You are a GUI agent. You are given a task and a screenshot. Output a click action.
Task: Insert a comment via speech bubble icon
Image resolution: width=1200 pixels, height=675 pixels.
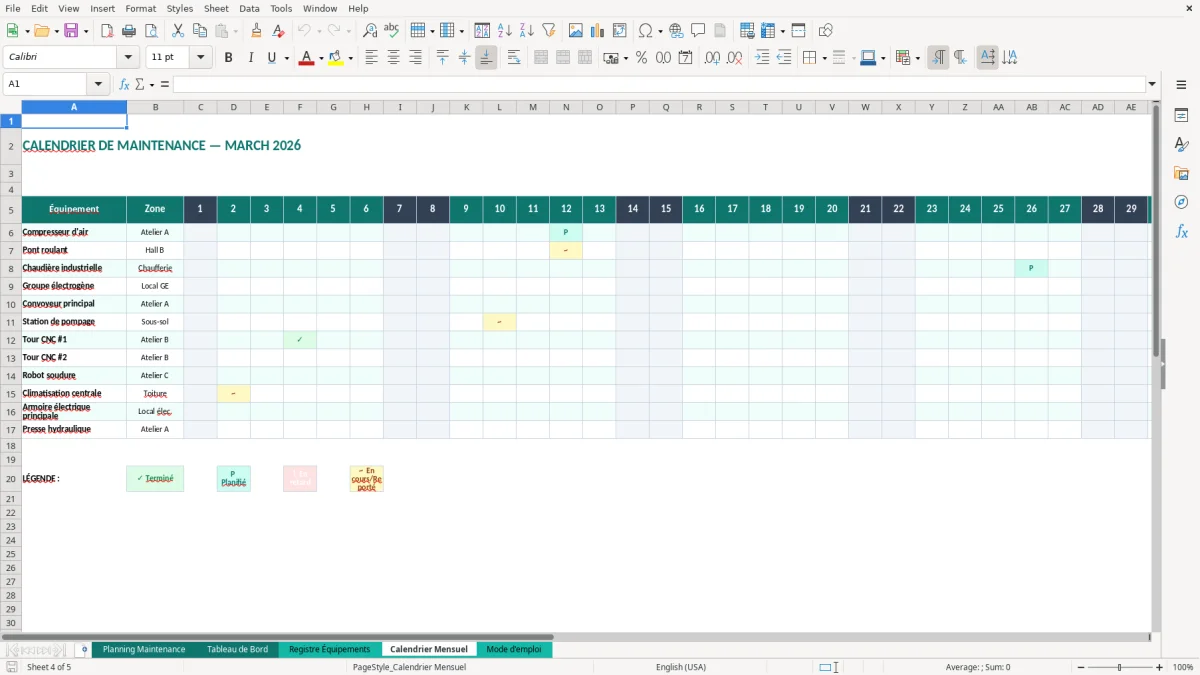click(x=698, y=31)
